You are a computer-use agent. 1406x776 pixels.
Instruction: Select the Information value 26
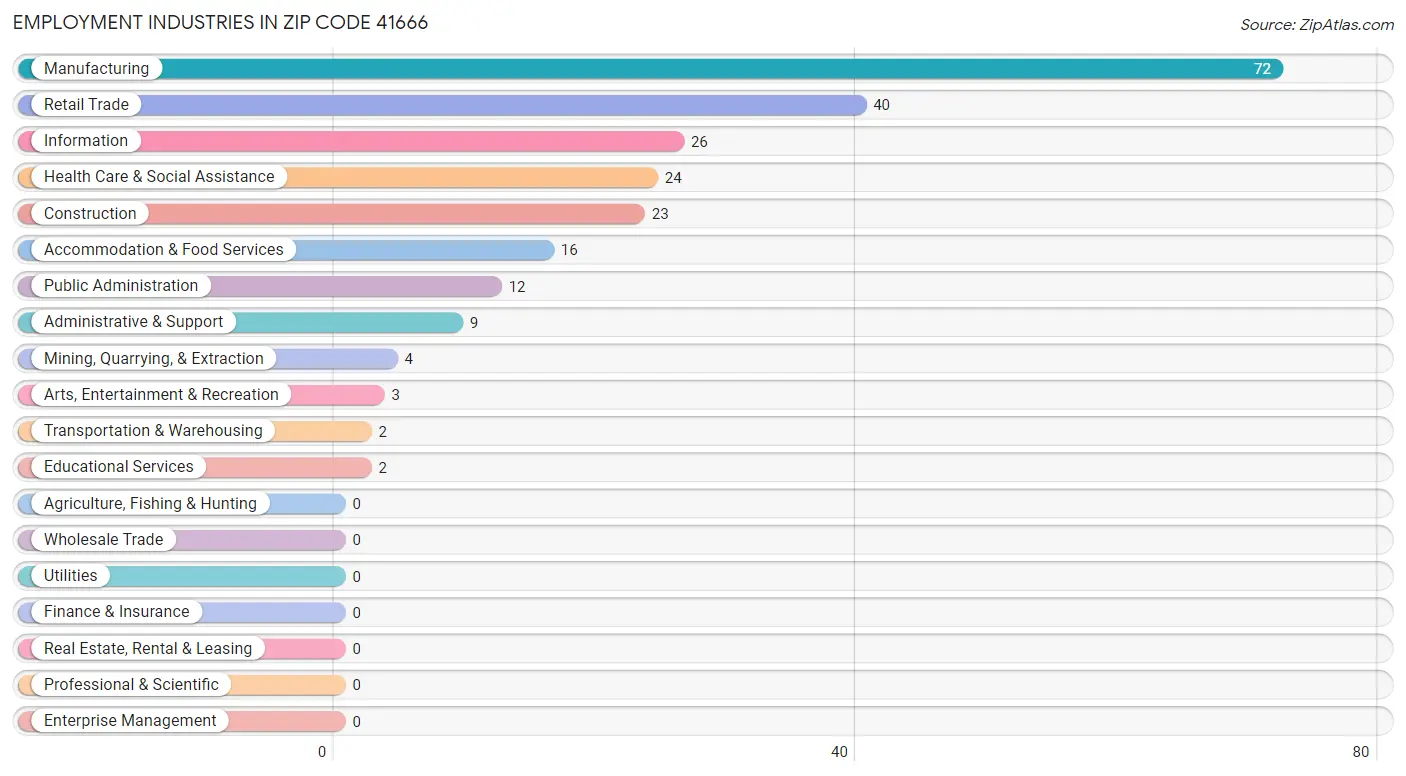click(699, 142)
